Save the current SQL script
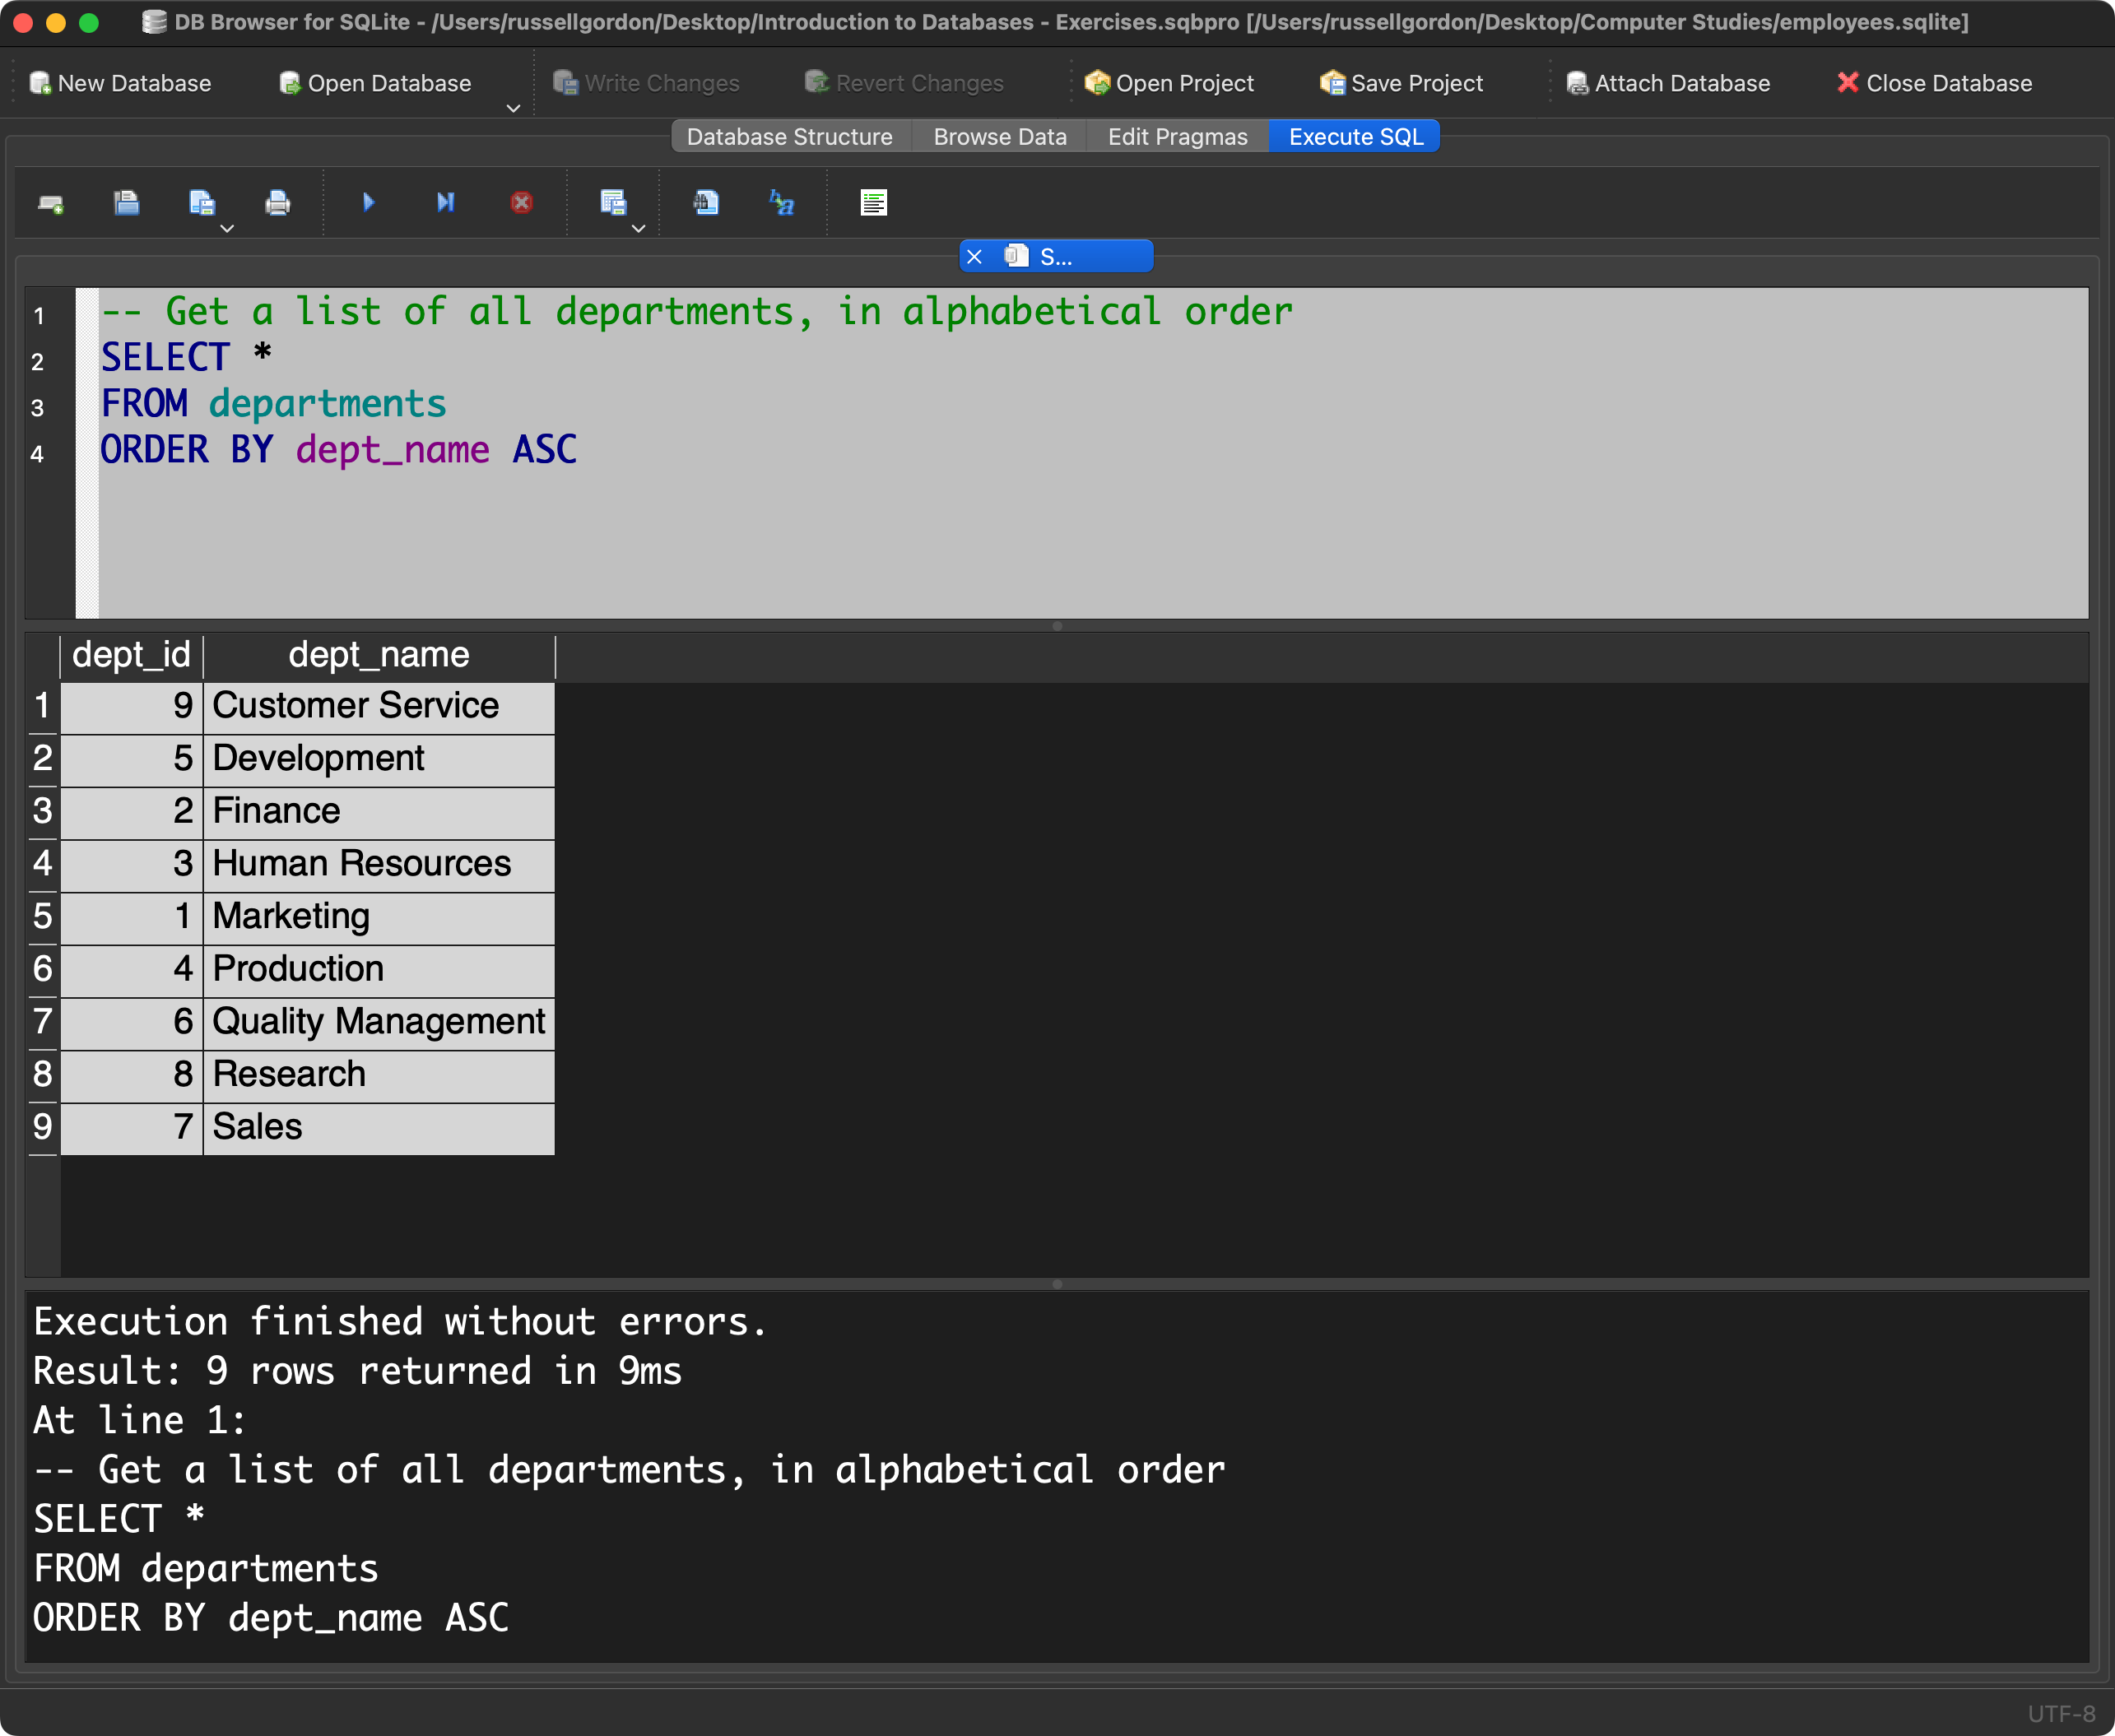This screenshot has height=1736, width=2115. coord(200,203)
